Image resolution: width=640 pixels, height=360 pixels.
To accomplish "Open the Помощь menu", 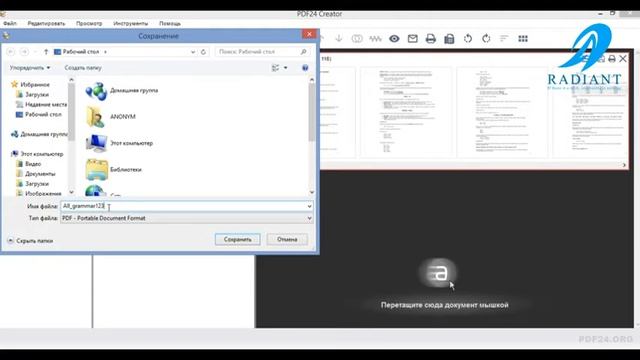I will (170, 24).
